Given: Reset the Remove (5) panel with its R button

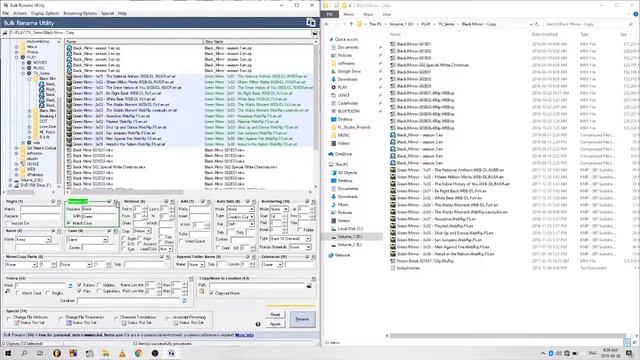Looking at the screenshot, I should point(172,202).
